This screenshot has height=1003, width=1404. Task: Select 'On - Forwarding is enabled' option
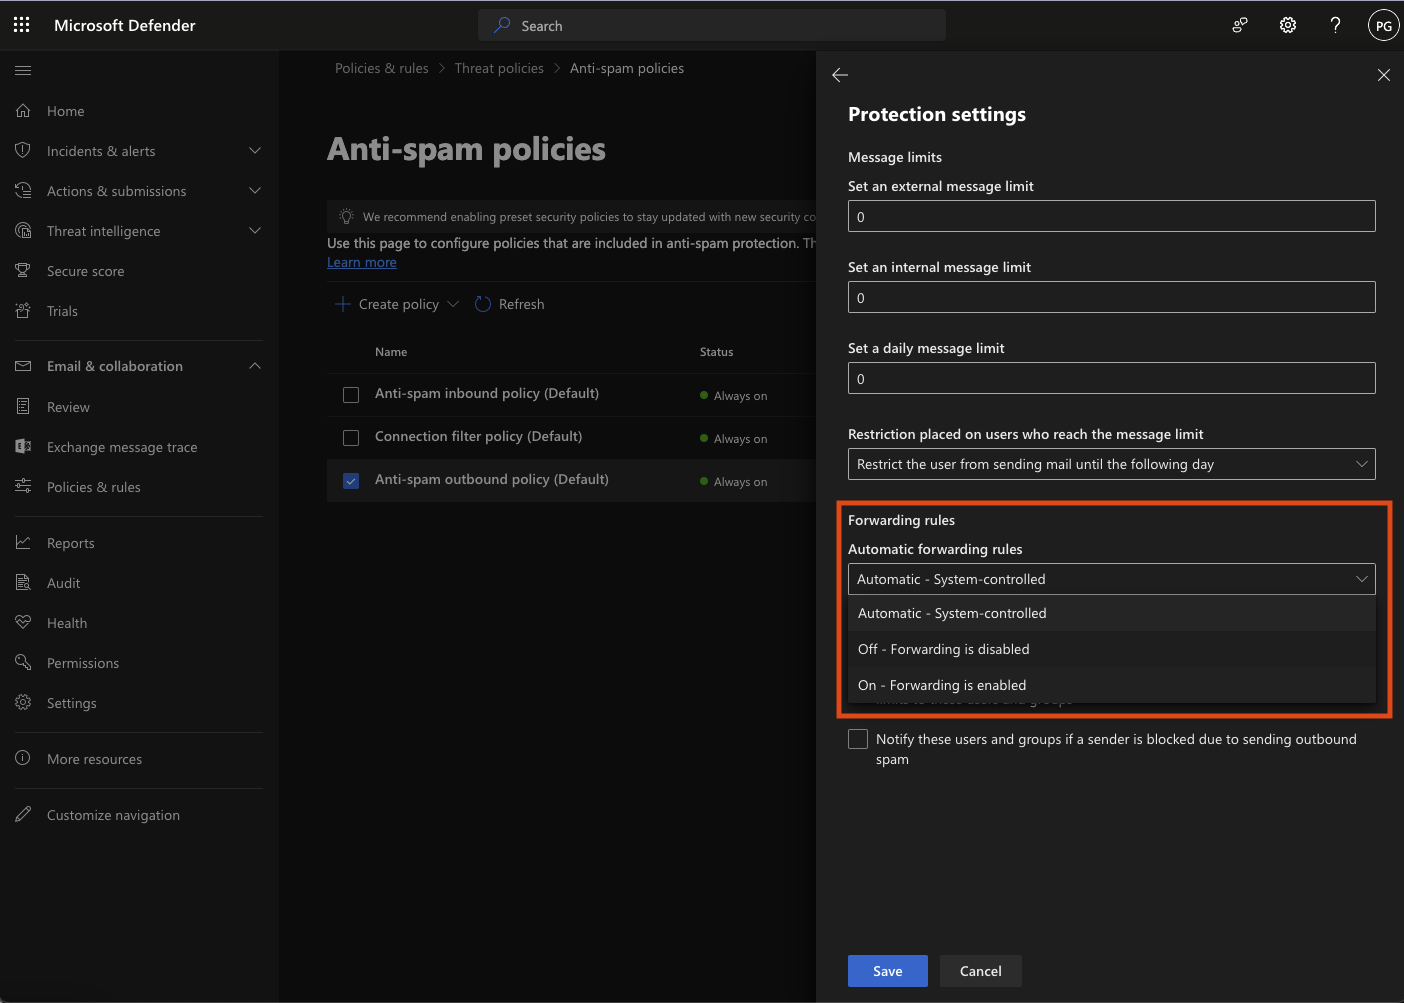pyautogui.click(x=1111, y=685)
